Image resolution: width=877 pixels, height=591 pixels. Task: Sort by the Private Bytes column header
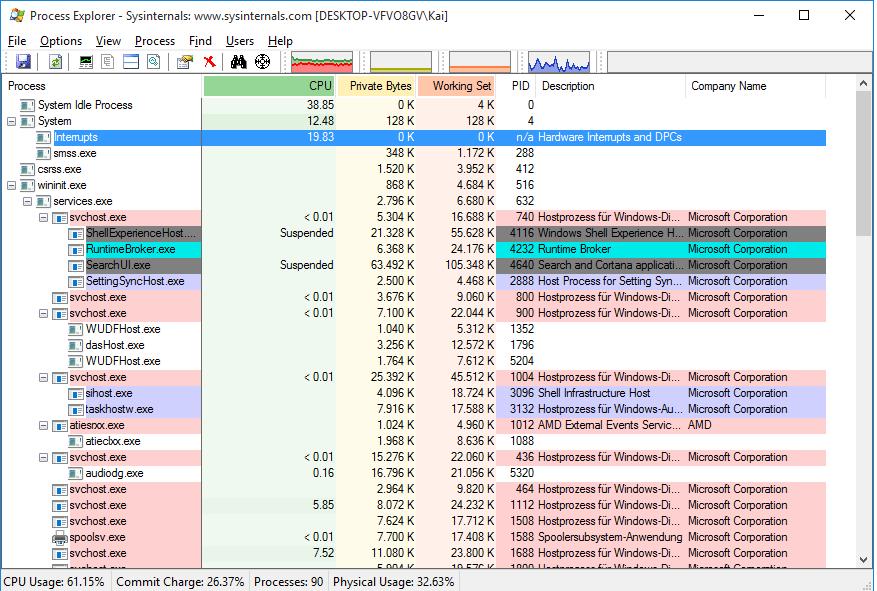[x=376, y=86]
